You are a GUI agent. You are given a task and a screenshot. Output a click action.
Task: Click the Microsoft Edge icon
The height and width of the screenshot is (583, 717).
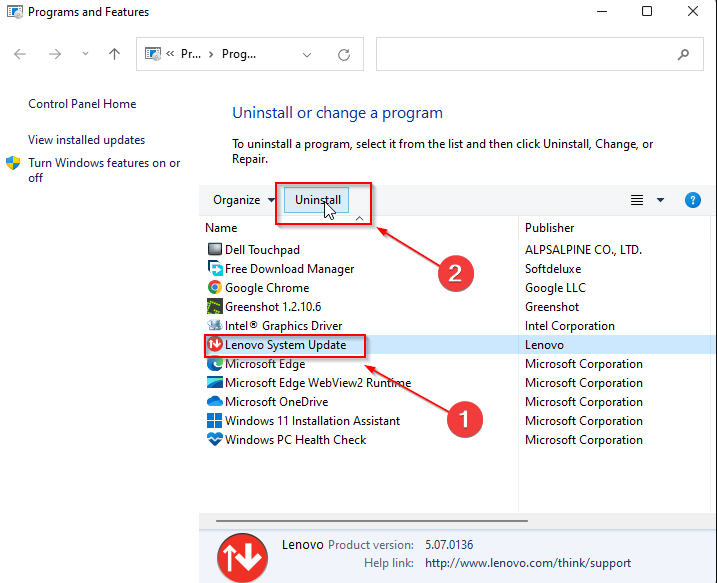214,364
